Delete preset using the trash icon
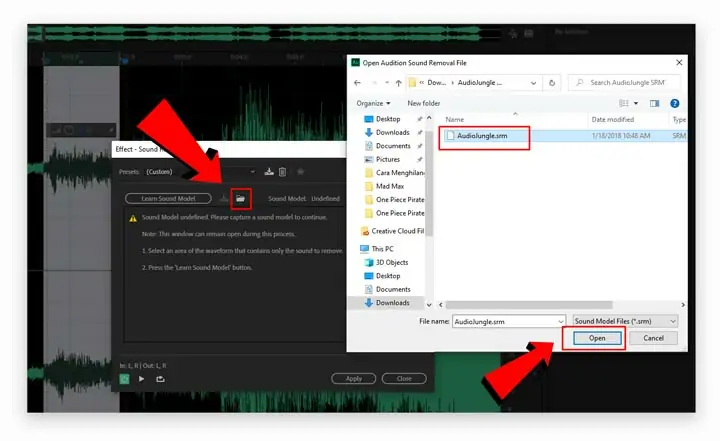 tap(282, 172)
